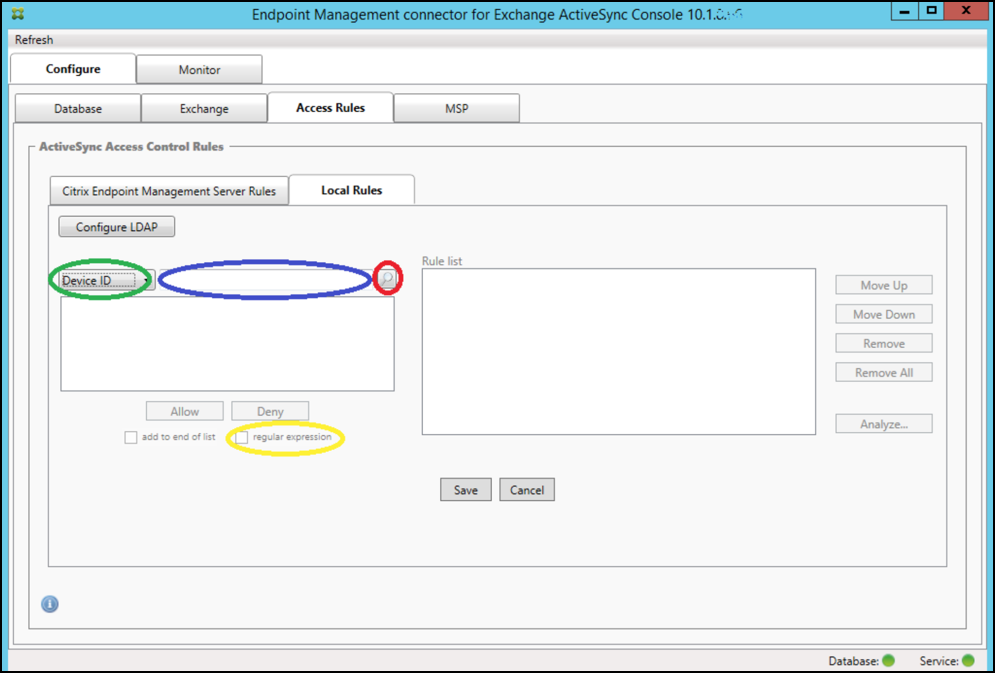Maximize the console window

(932, 11)
